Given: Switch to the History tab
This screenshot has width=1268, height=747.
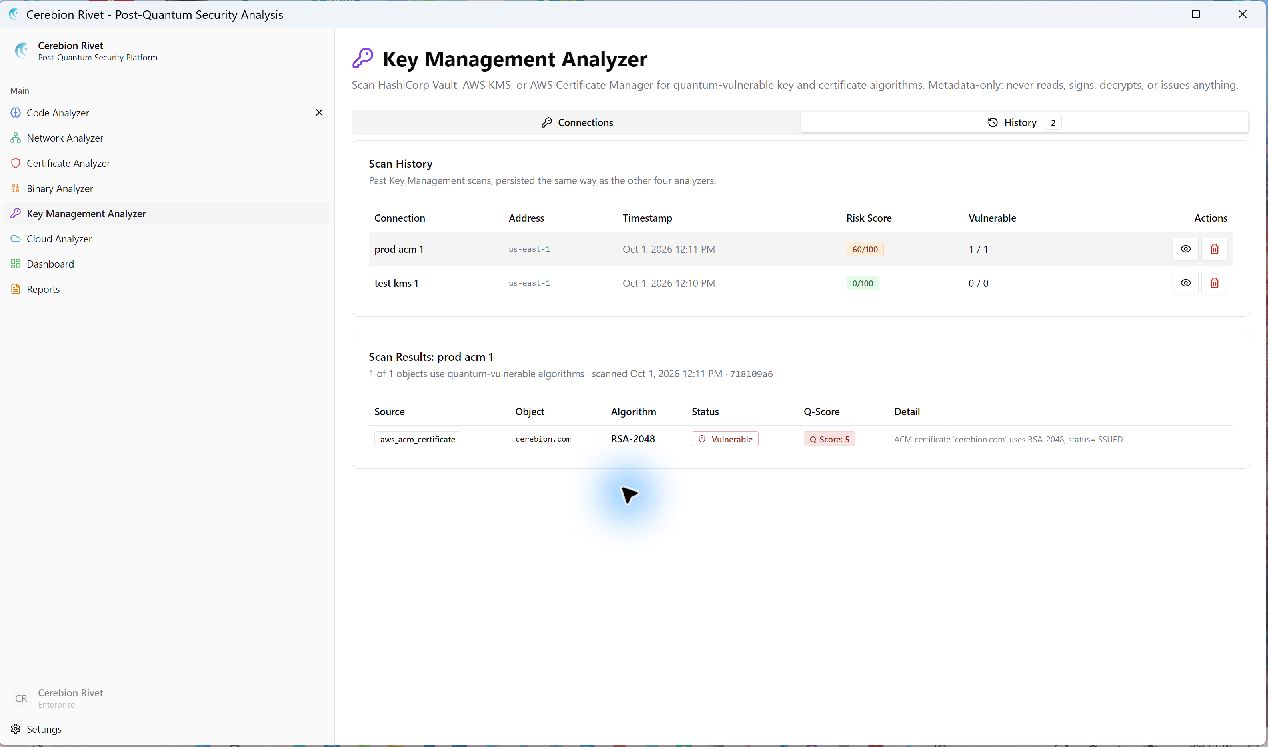Looking at the screenshot, I should point(1024,122).
